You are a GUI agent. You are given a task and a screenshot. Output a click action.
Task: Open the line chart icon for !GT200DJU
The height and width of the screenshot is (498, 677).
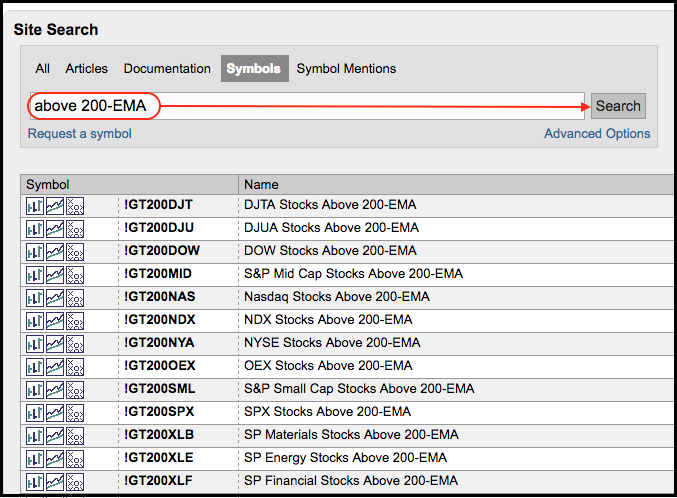click(55, 228)
